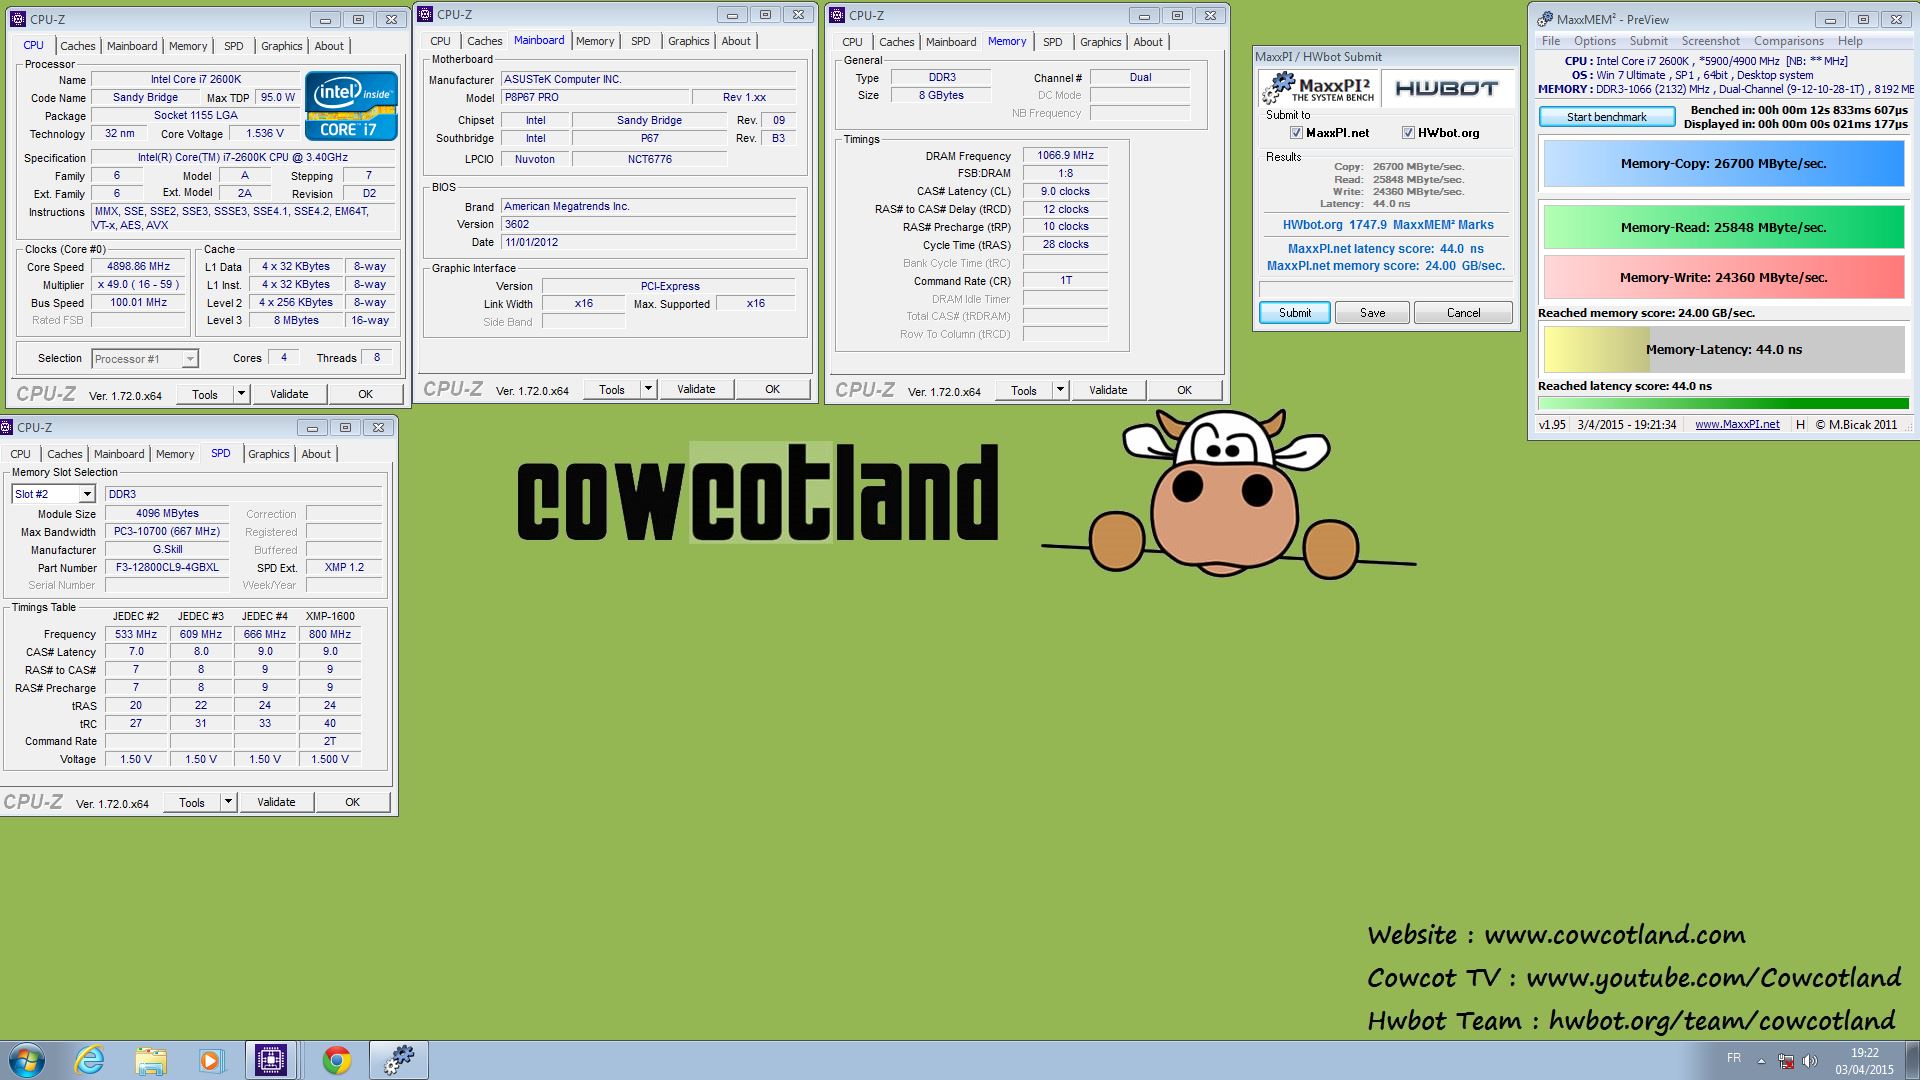Click Submit in the HWbot Submit dialog

pos(1294,313)
